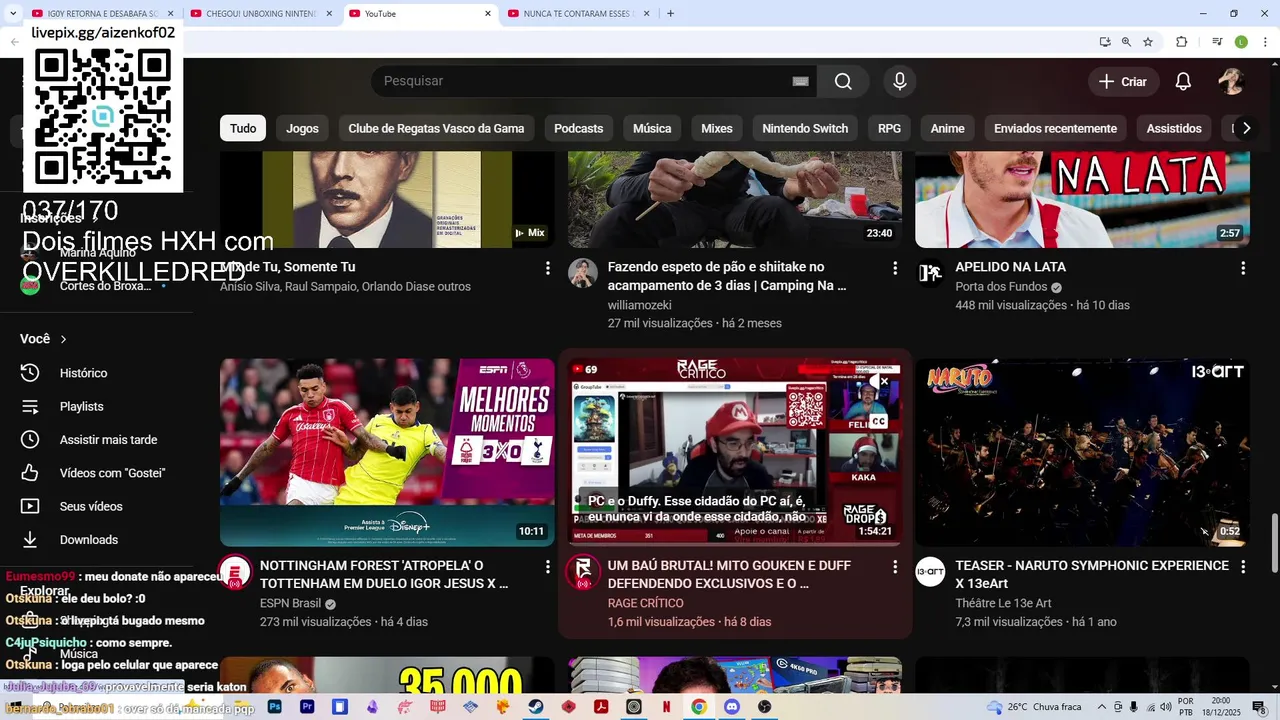Select the Tudo filter chip
Viewport: 1280px width, 720px height.
point(243,128)
